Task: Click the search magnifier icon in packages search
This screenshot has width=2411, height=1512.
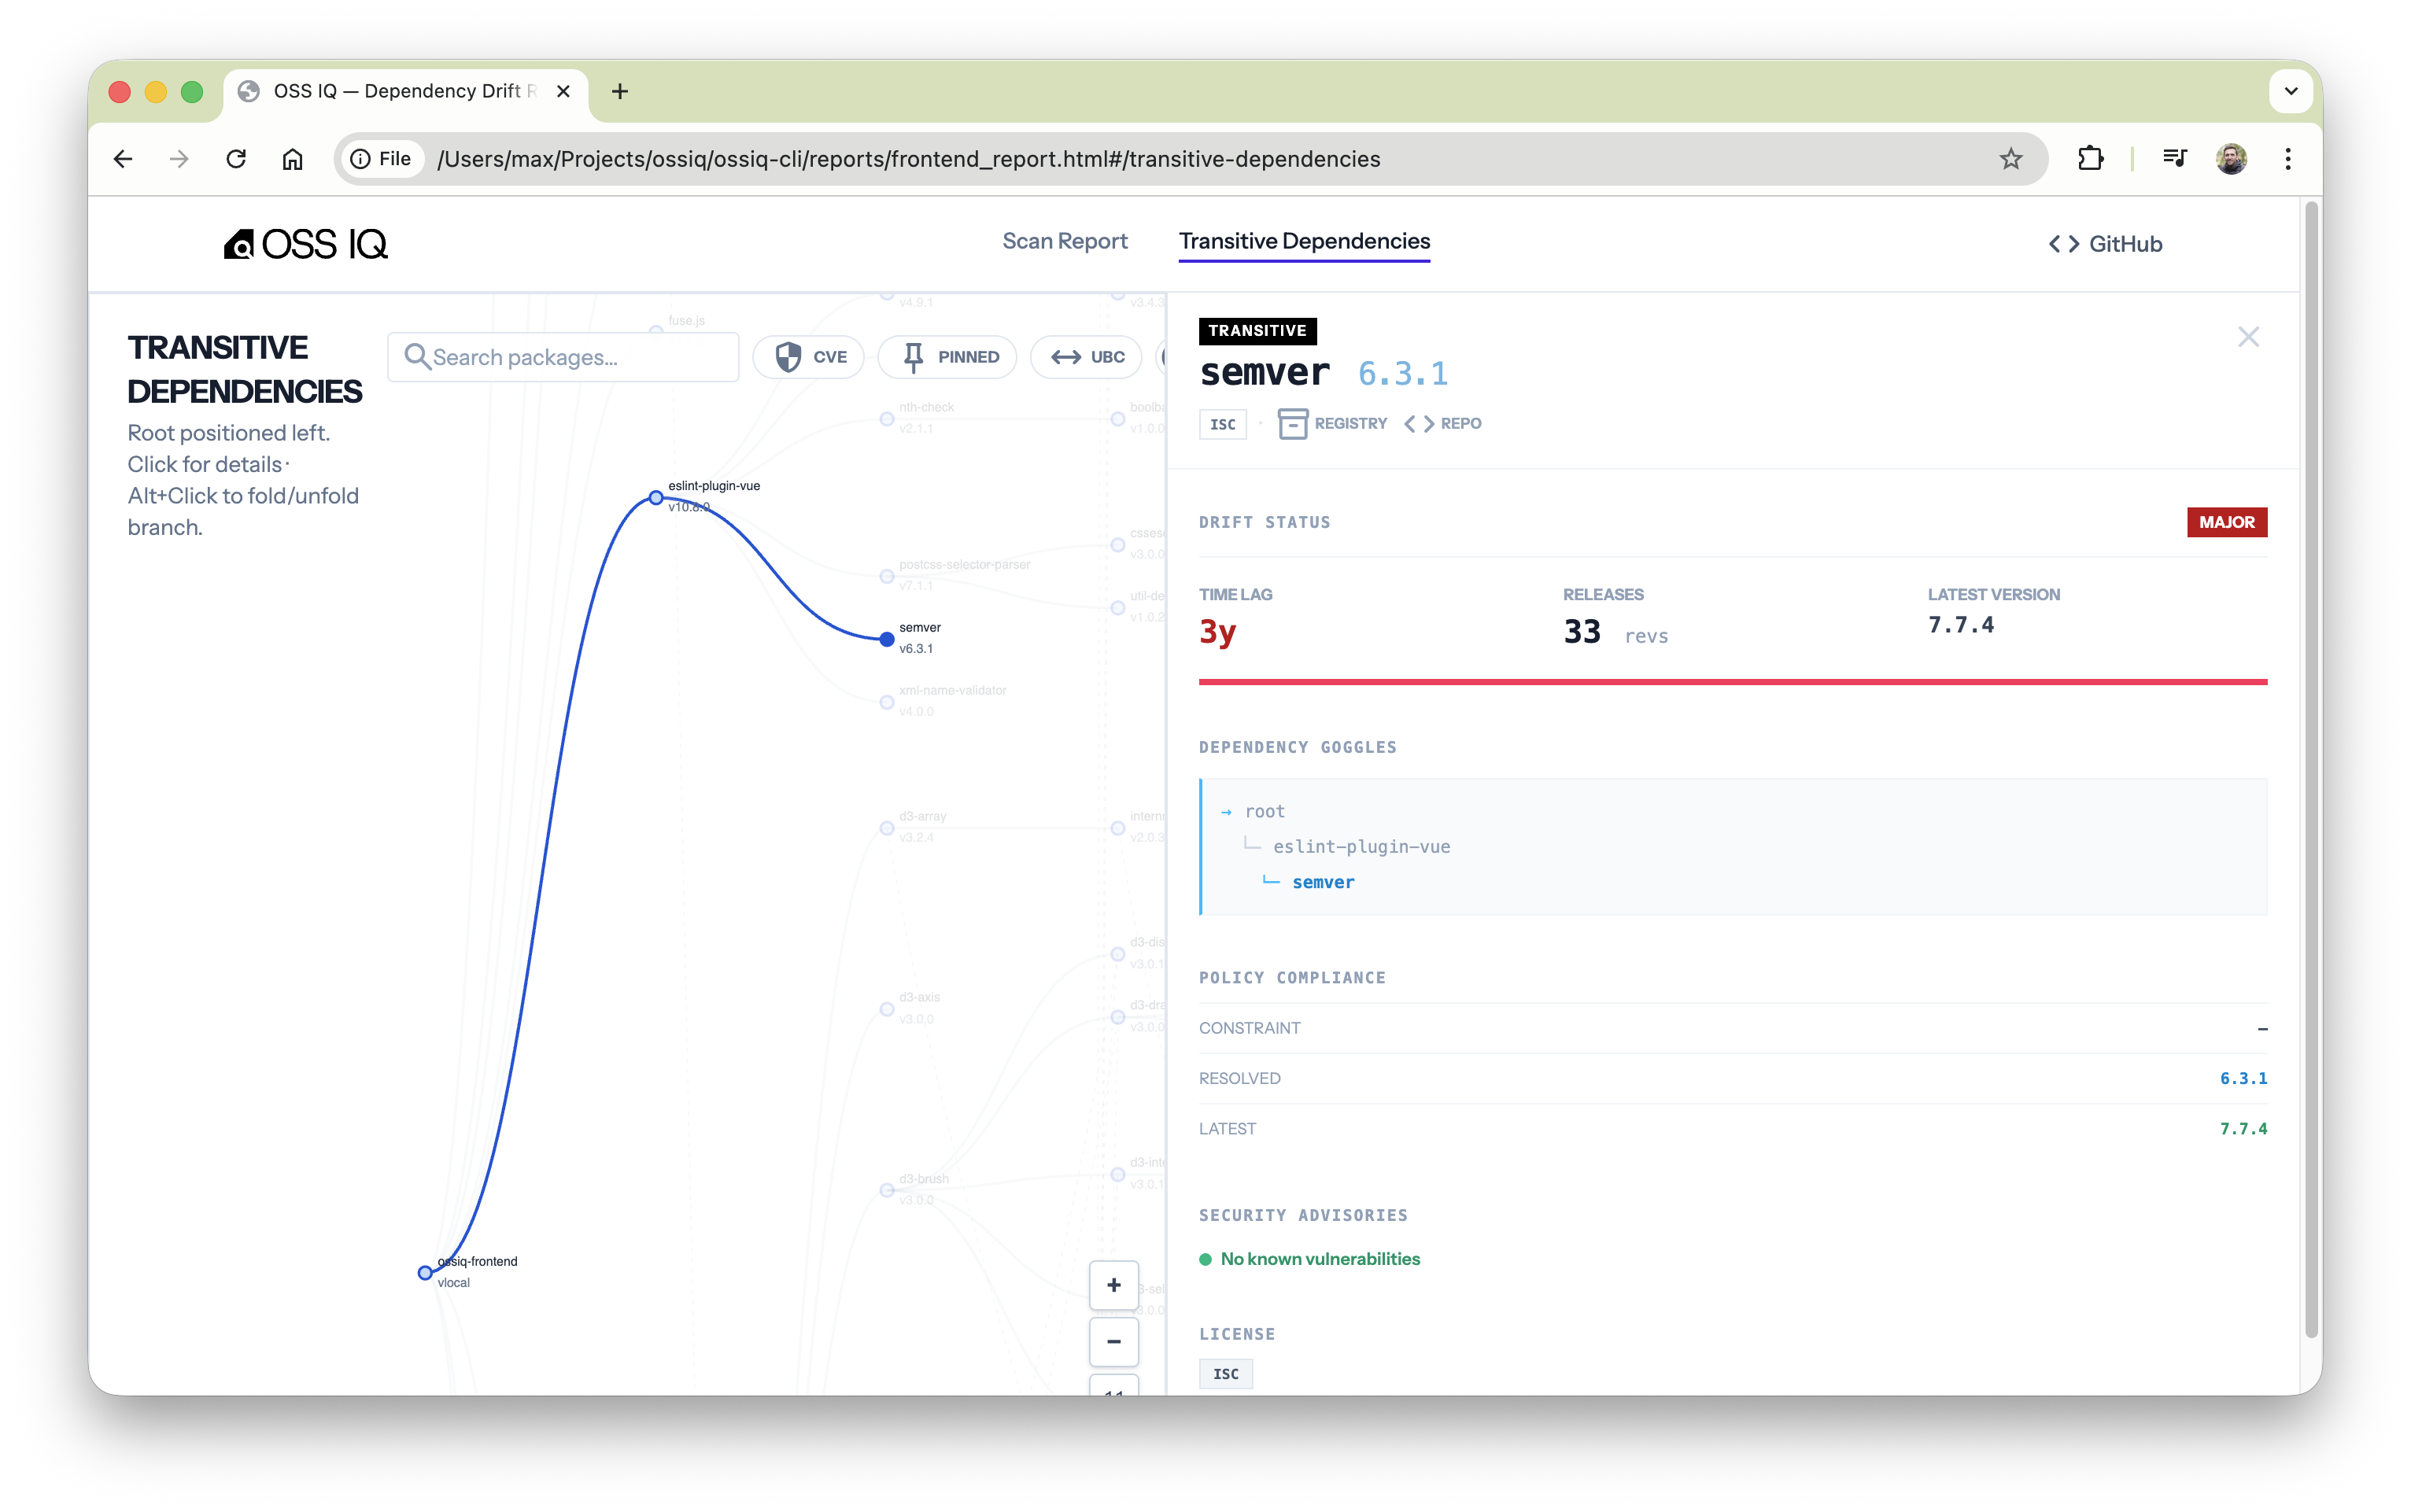Action: pyautogui.click(x=419, y=357)
